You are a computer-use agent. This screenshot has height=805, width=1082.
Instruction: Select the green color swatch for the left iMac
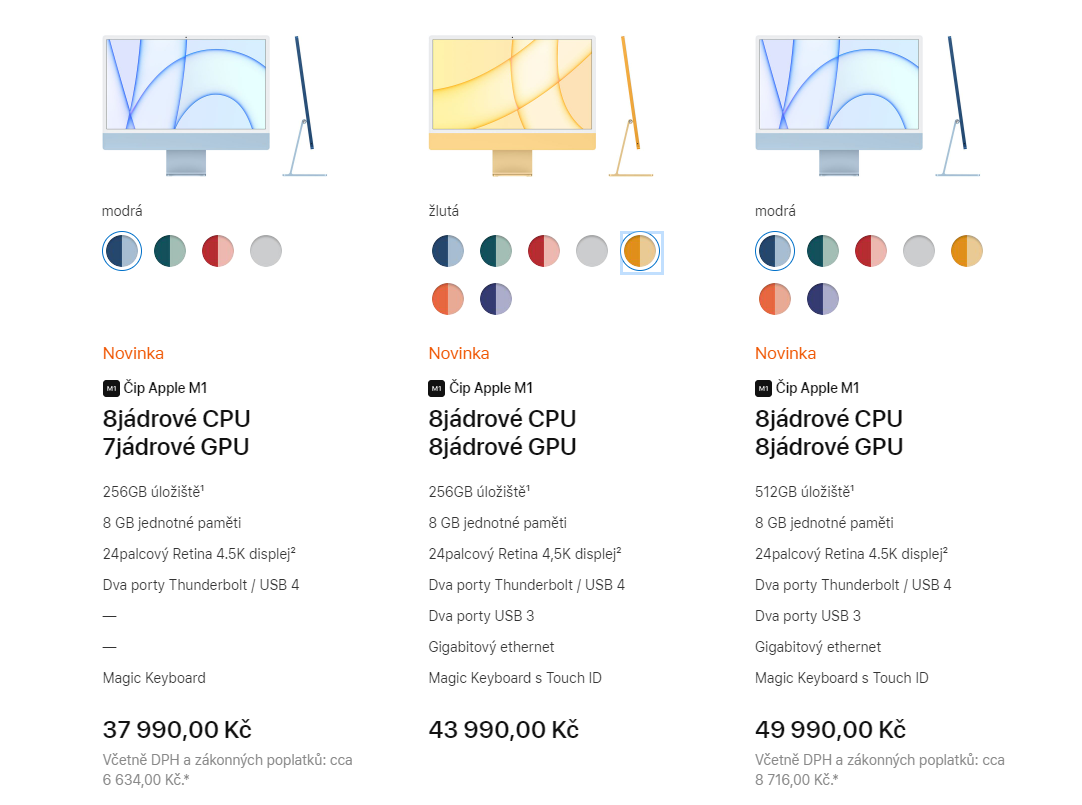[x=170, y=251]
